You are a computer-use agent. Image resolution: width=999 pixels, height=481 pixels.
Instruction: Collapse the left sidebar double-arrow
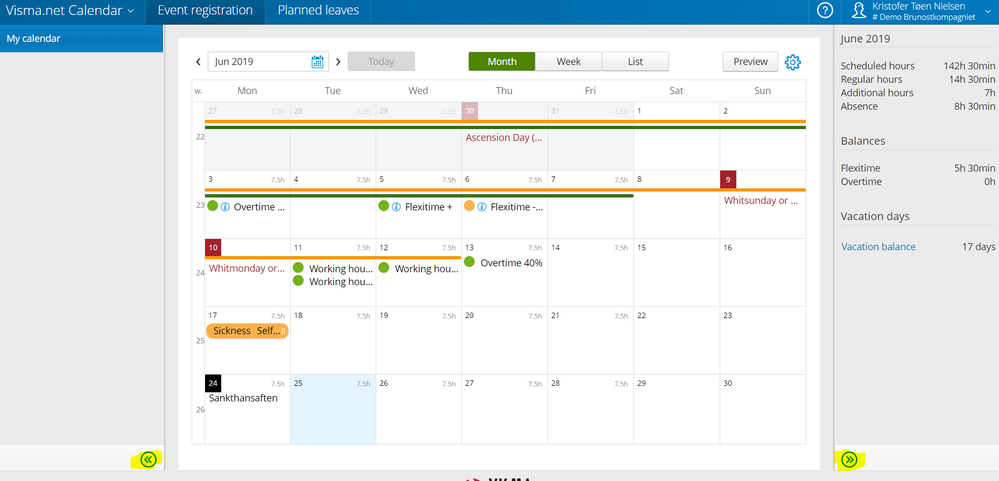click(x=148, y=459)
